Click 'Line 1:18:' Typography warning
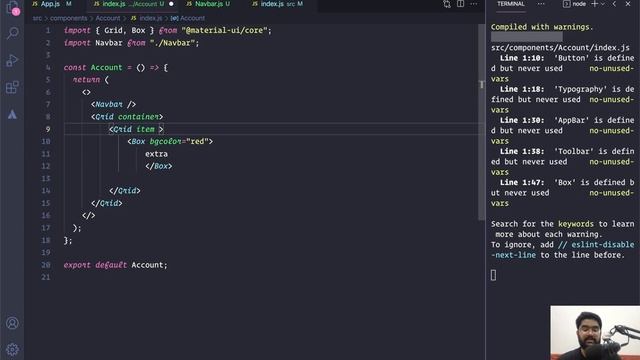 (522, 89)
